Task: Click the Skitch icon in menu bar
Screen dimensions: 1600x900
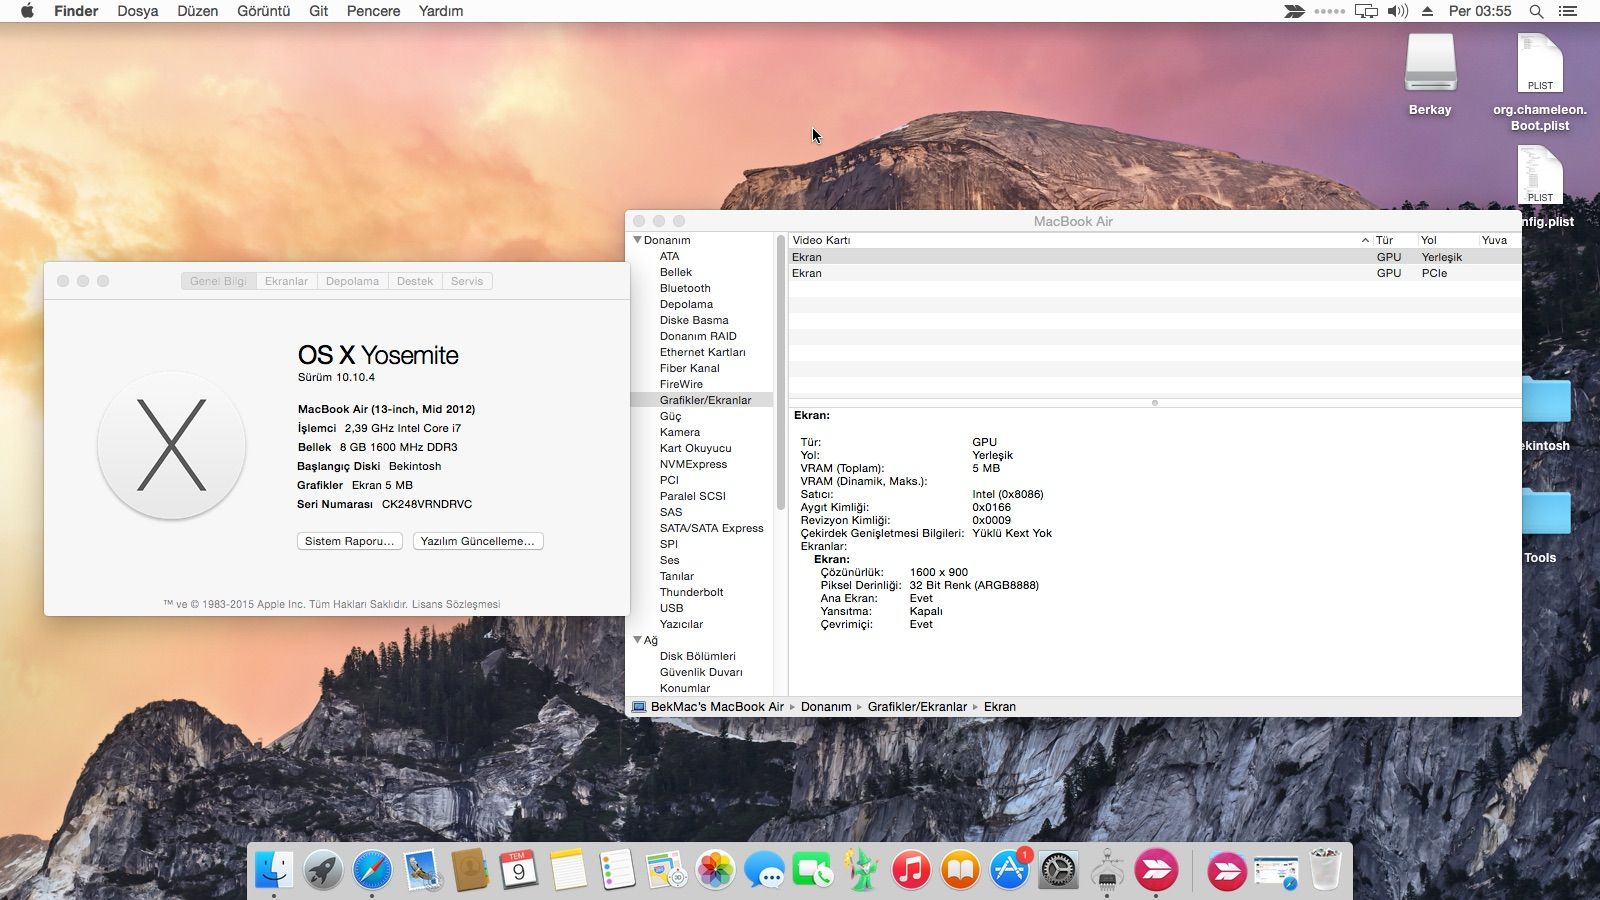Action: click(x=1295, y=11)
